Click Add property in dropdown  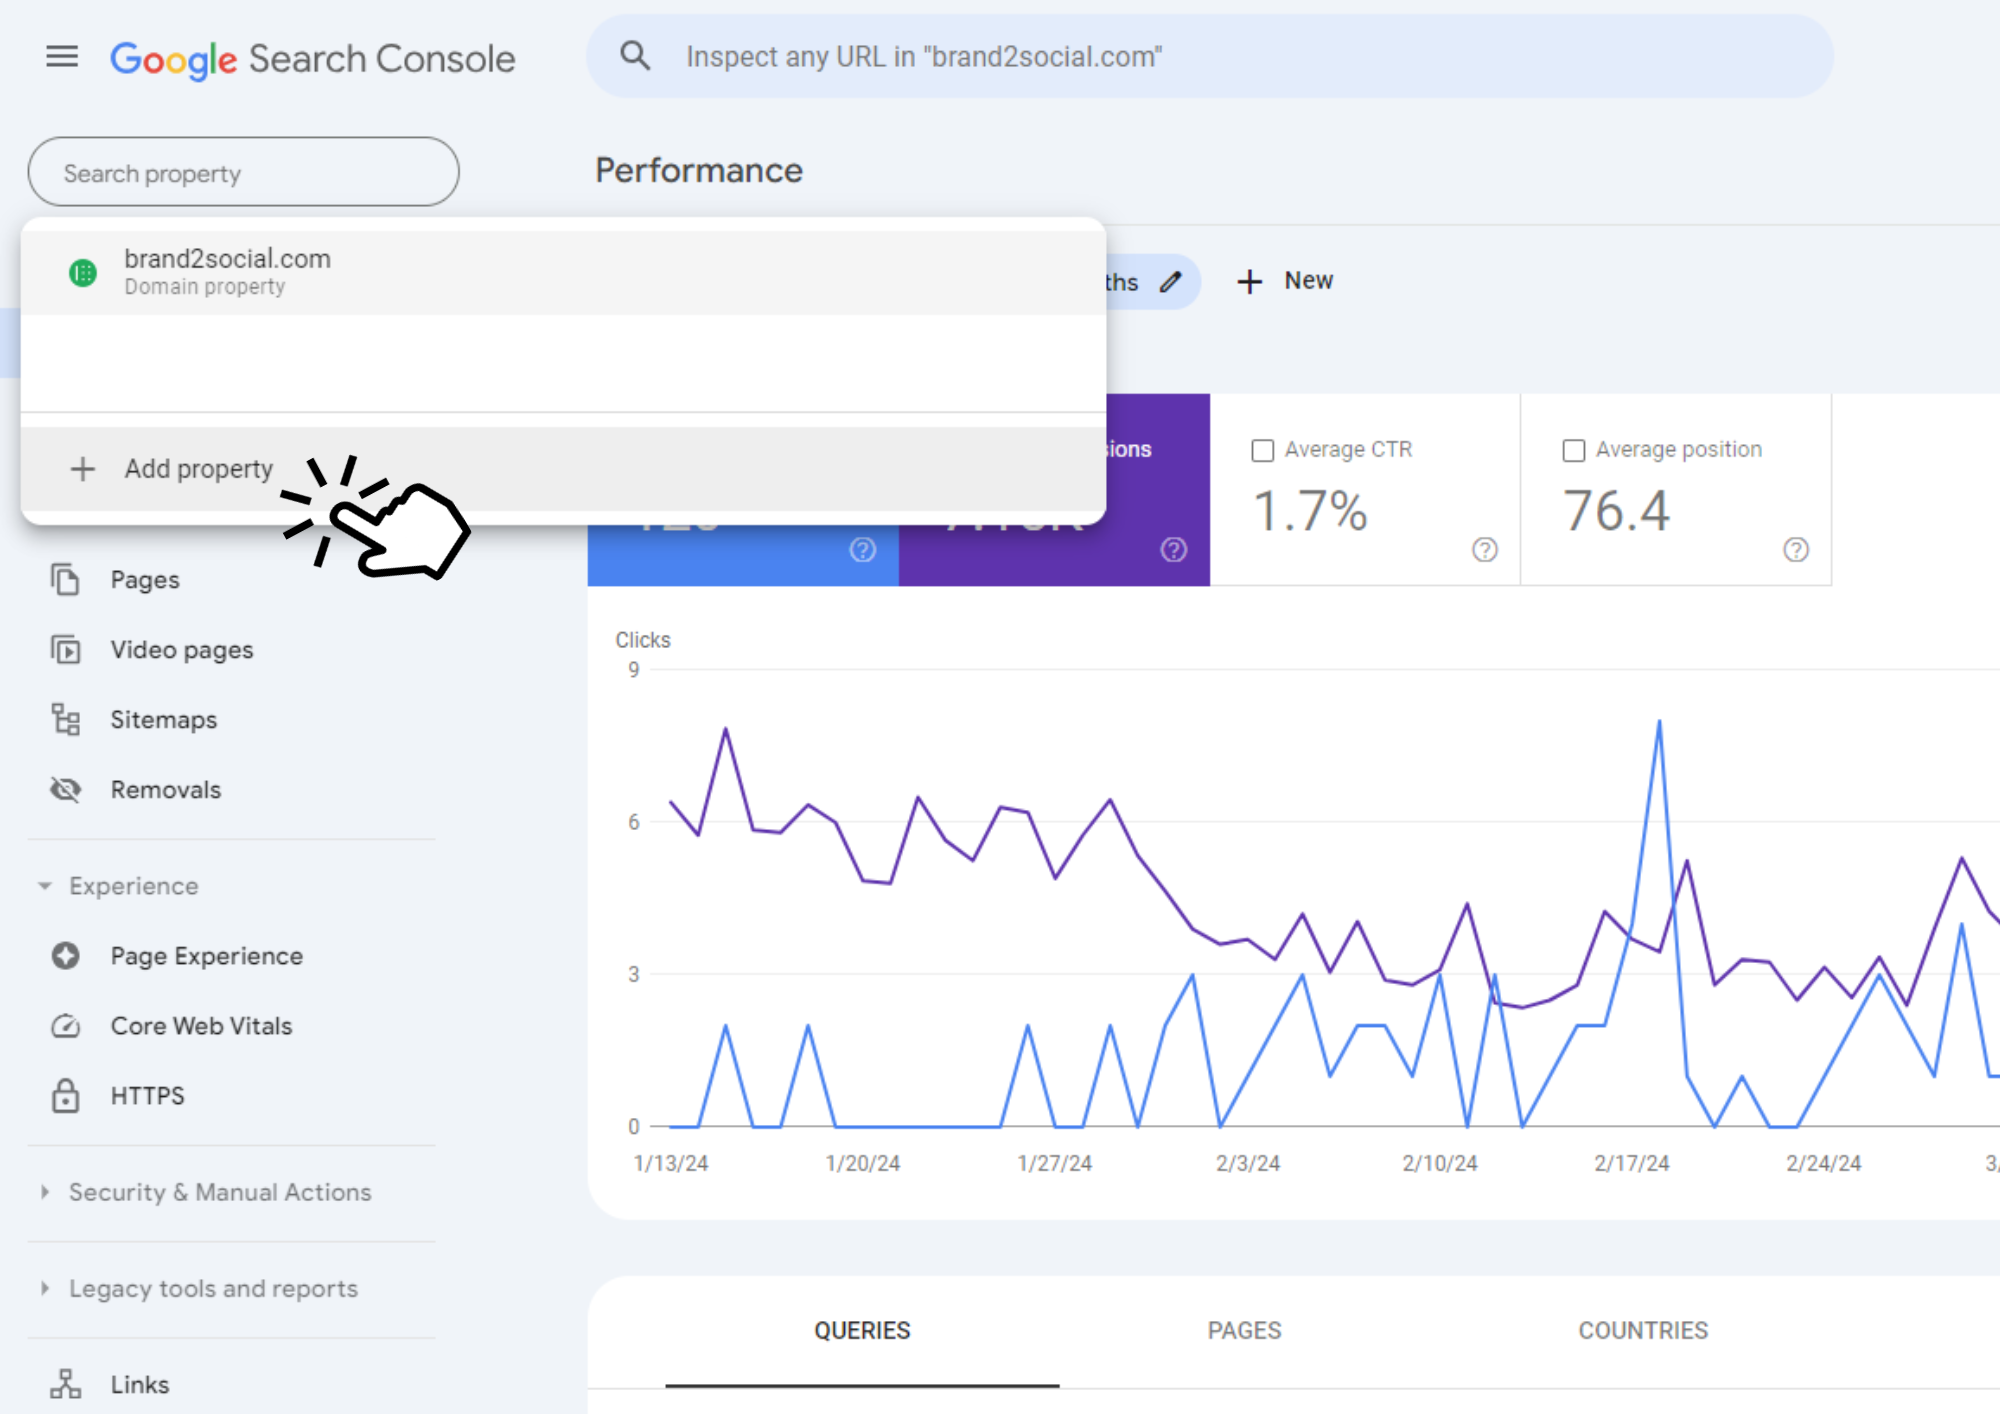tap(198, 469)
